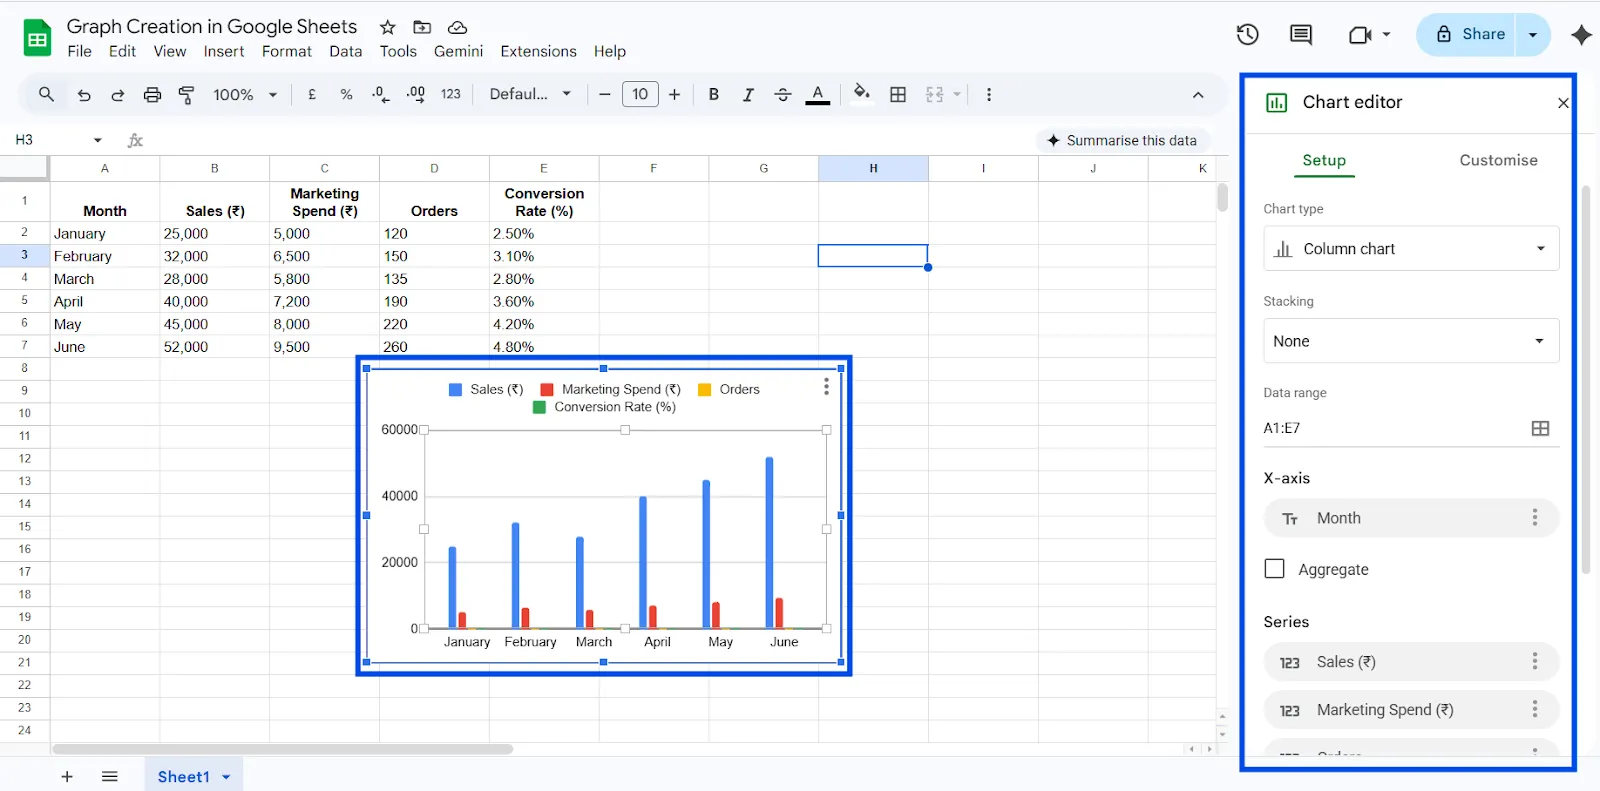Image resolution: width=1600 pixels, height=791 pixels.
Task: Open the Insert menu
Action: [x=224, y=51]
